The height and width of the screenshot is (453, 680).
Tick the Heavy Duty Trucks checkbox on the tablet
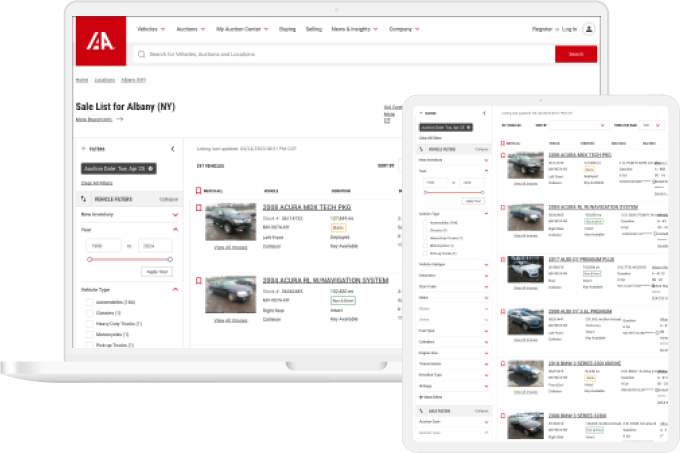click(x=425, y=238)
